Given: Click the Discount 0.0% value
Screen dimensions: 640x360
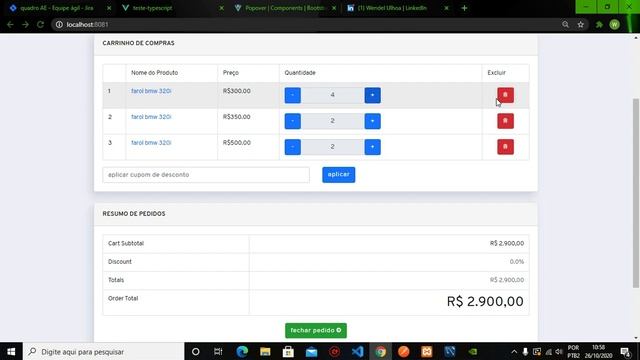Looking at the screenshot, I should click(517, 262).
